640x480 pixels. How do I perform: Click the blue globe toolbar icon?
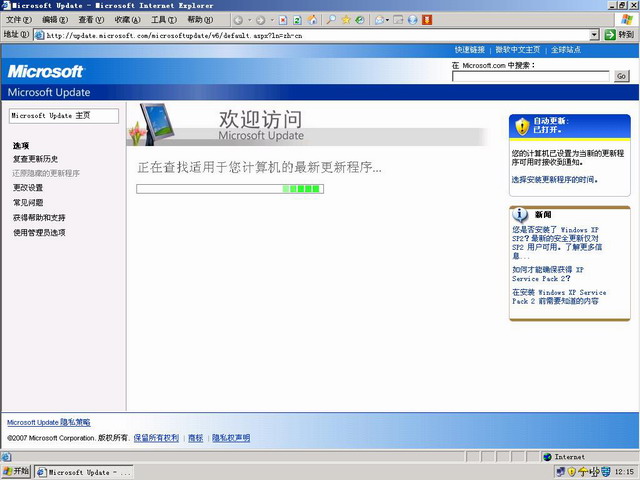coord(413,20)
